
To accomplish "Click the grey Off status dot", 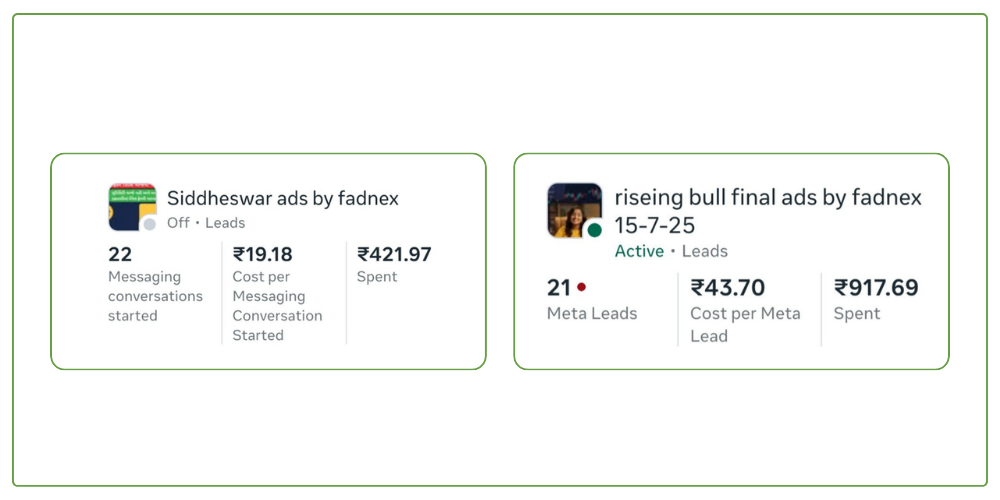I will [x=150, y=225].
